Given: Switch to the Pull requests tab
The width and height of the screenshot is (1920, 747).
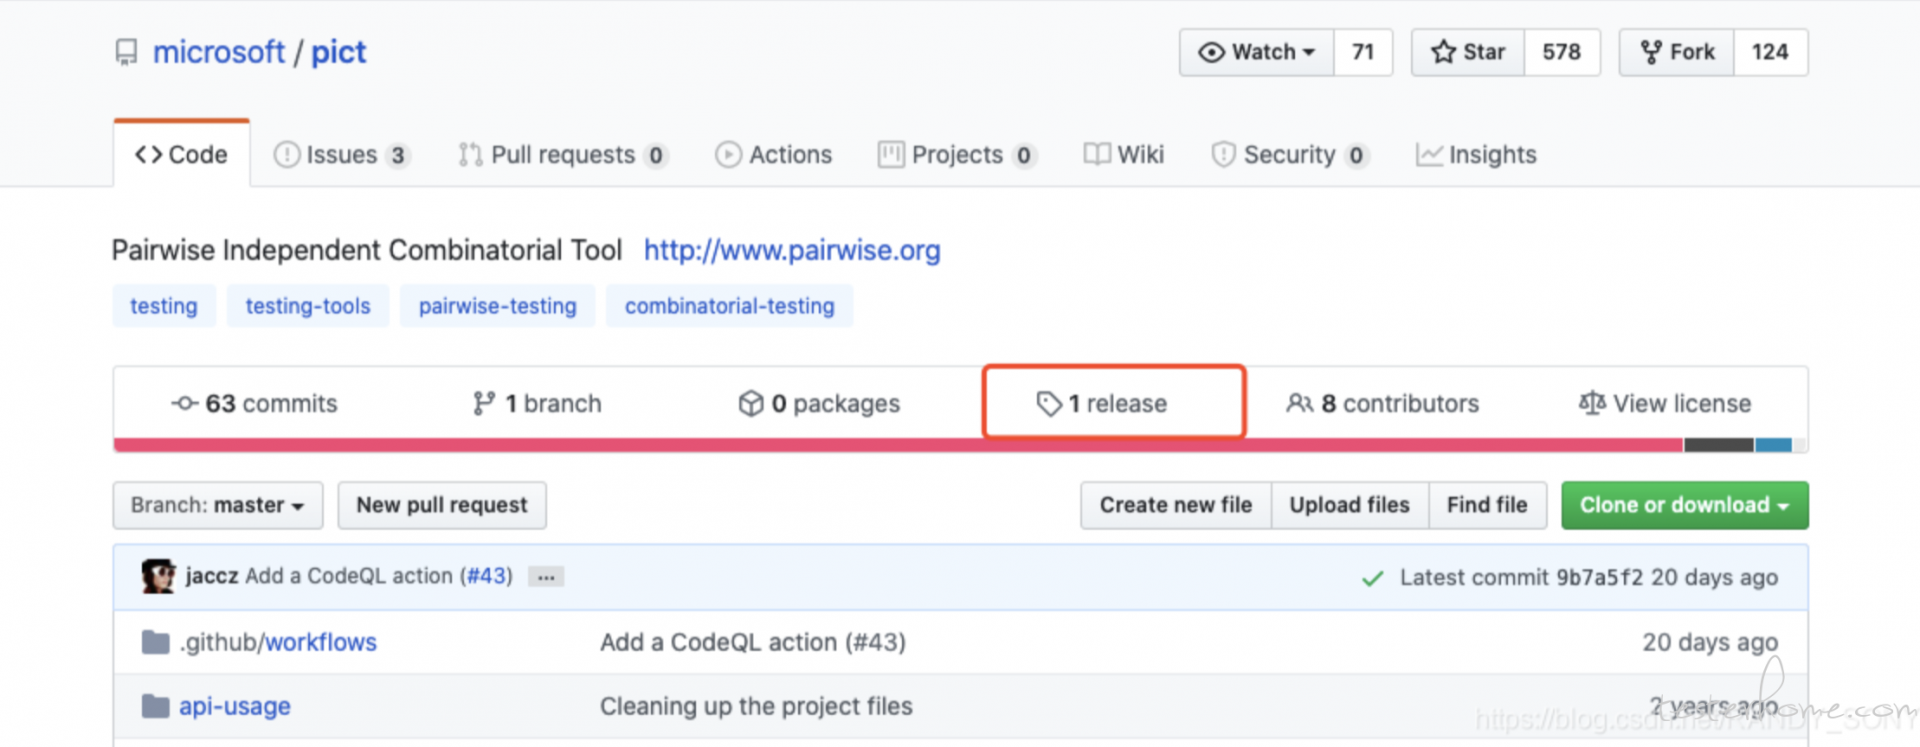Looking at the screenshot, I should [x=563, y=155].
